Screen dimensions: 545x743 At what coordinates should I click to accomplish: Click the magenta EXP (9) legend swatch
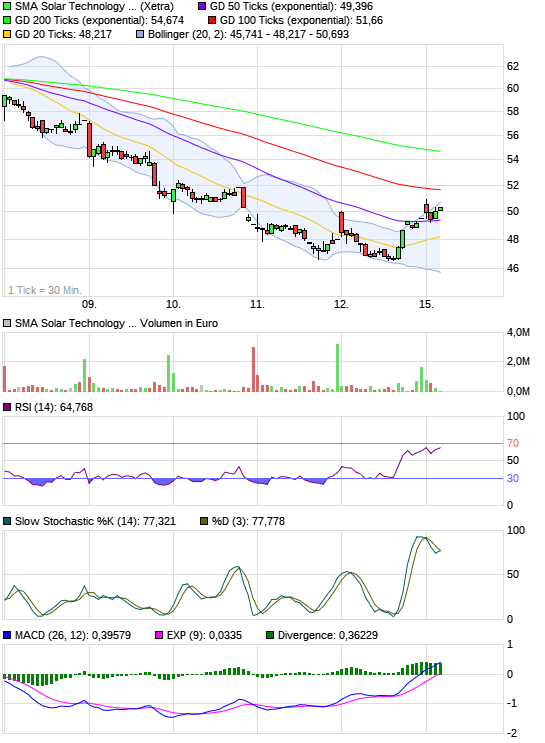click(x=159, y=635)
